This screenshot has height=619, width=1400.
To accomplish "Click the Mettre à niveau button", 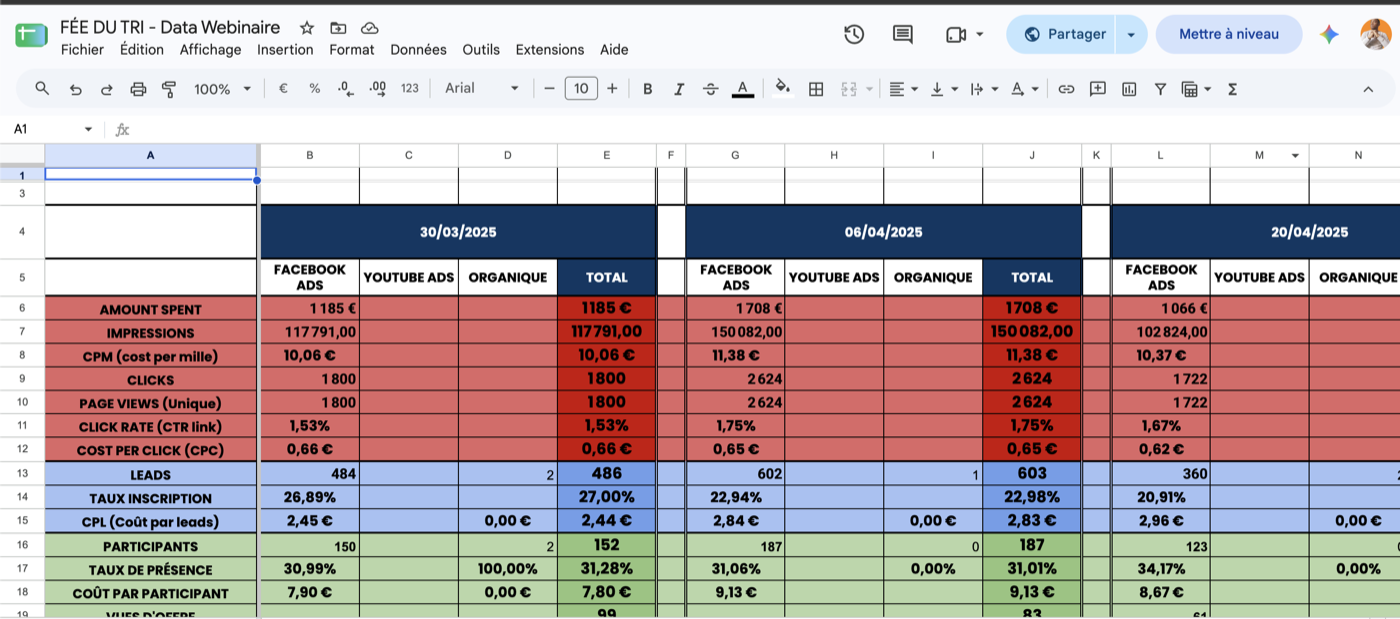I will click(1228, 34).
